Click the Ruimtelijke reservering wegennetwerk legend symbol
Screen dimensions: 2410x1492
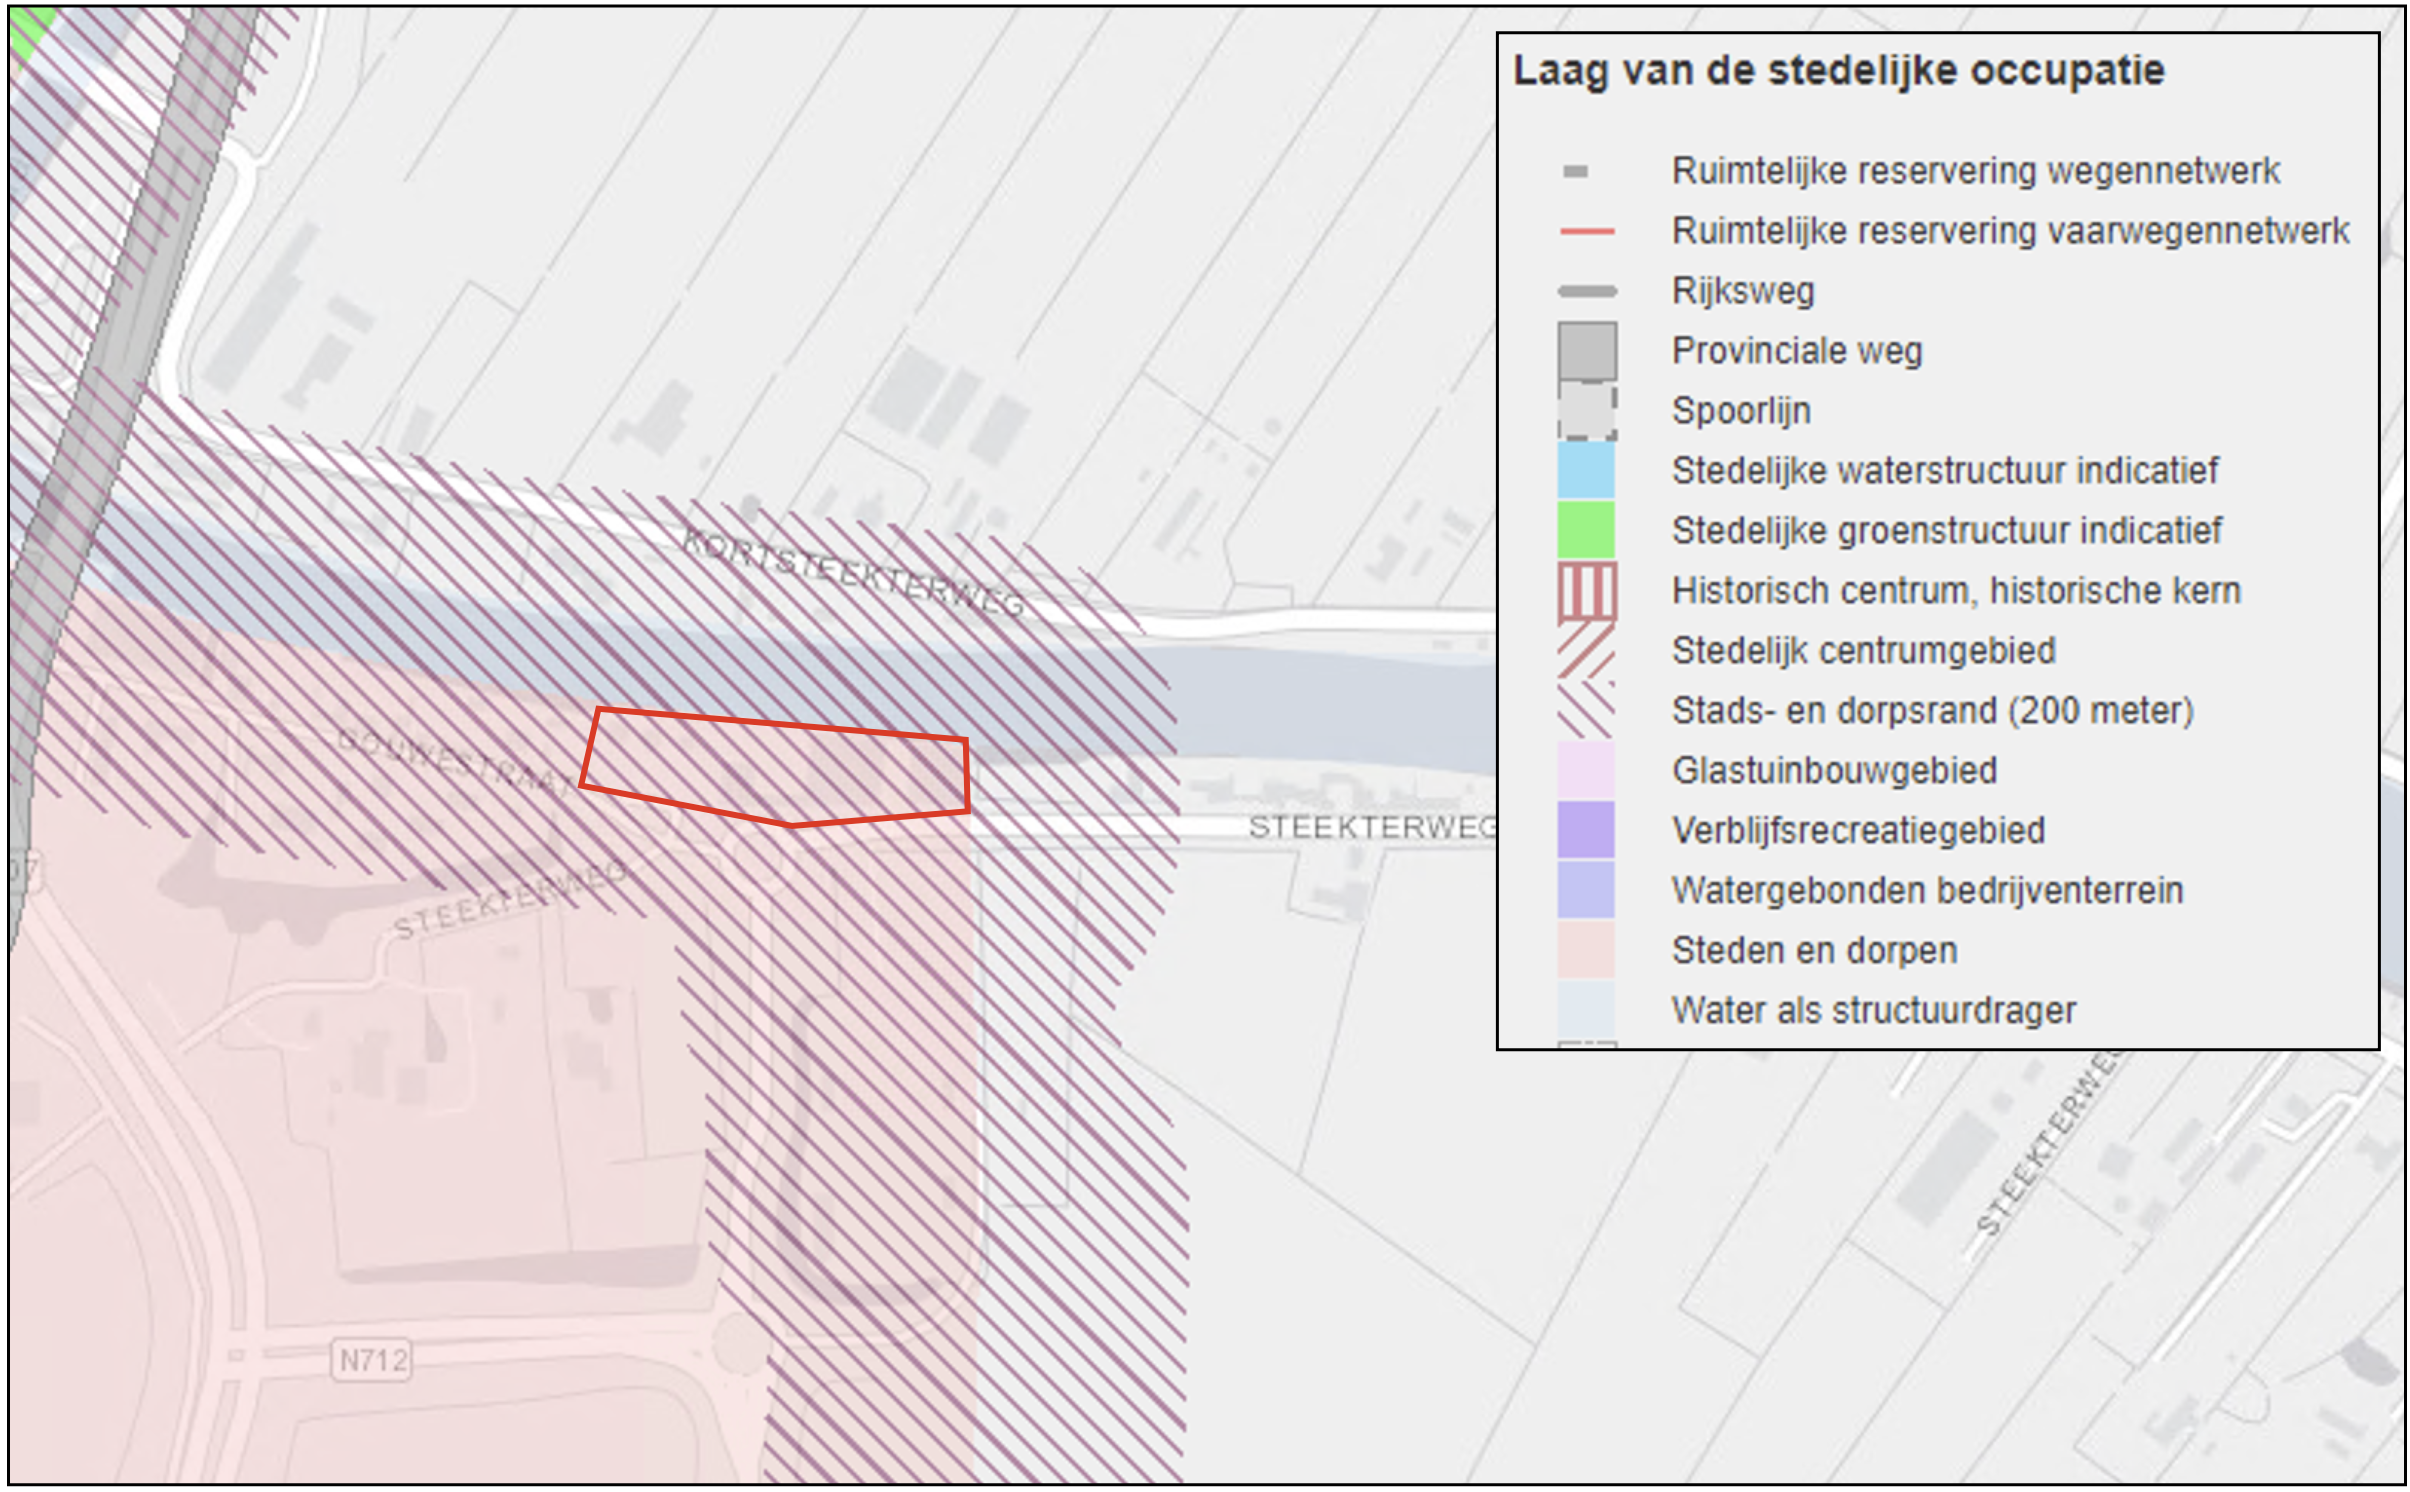tap(1575, 172)
